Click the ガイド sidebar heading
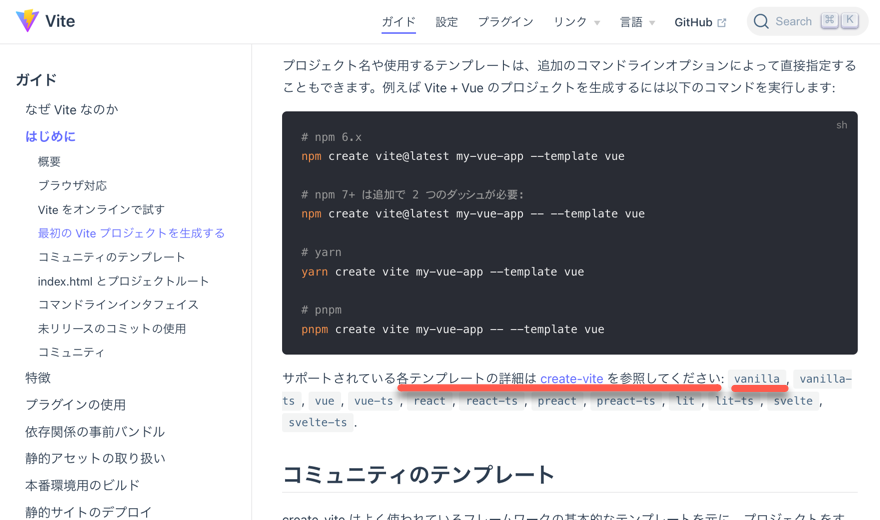The width and height of the screenshot is (880, 520). pyautogui.click(x=36, y=80)
